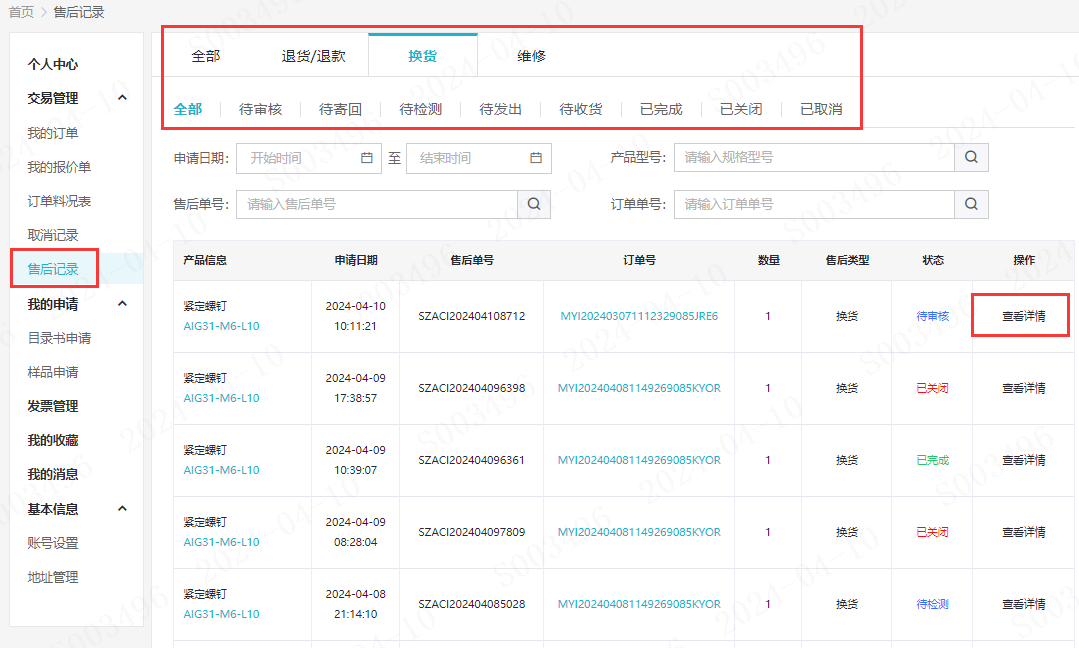
Task: Click the order number search magnifier icon
Action: pyautogui.click(x=970, y=204)
